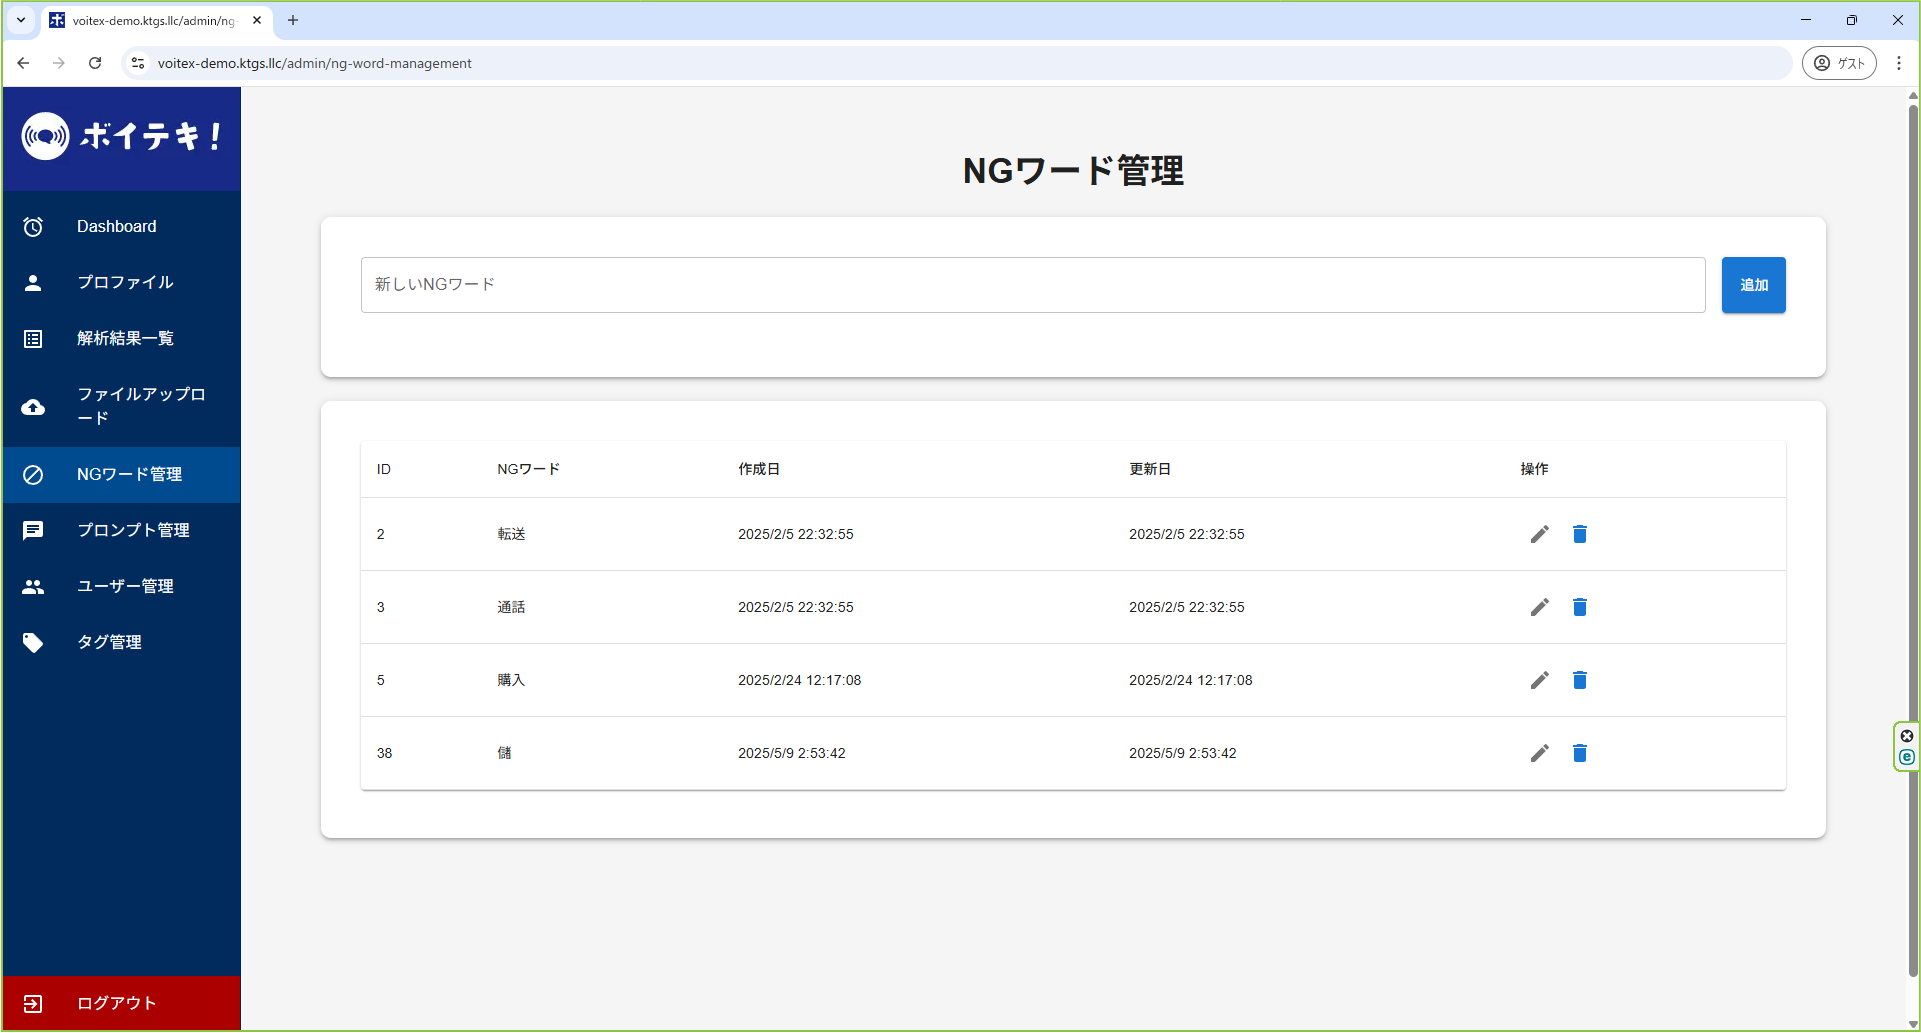1921x1033 pixels.
Task: Open Dashboard clock icon in sidebar
Action: click(33, 227)
